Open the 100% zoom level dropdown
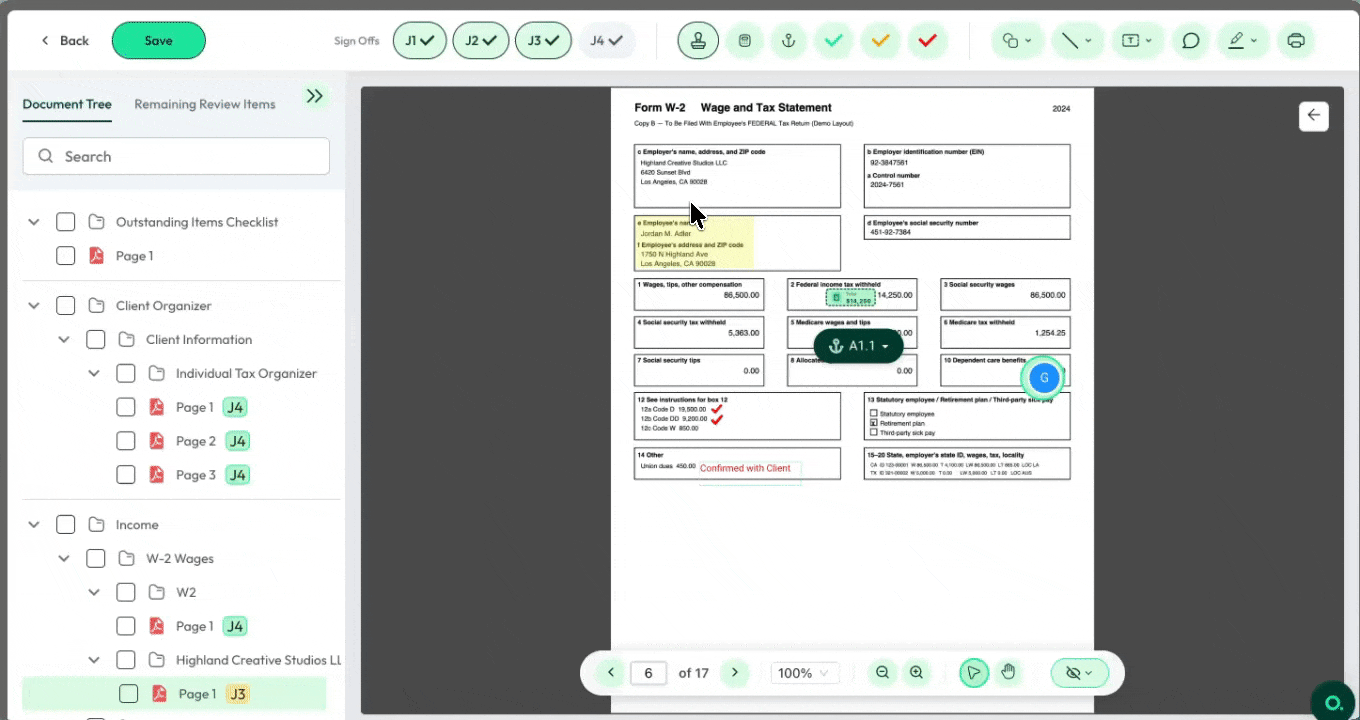The width and height of the screenshot is (1360, 720). (x=804, y=673)
